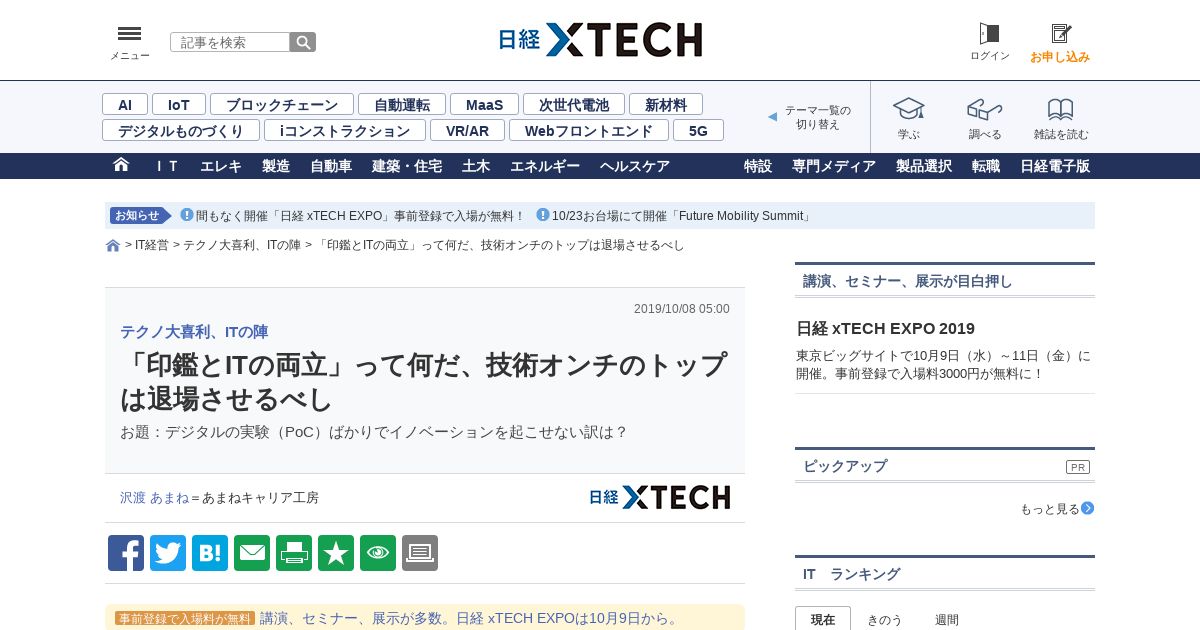Switch to the 週間 ranking tab

pos(947,619)
